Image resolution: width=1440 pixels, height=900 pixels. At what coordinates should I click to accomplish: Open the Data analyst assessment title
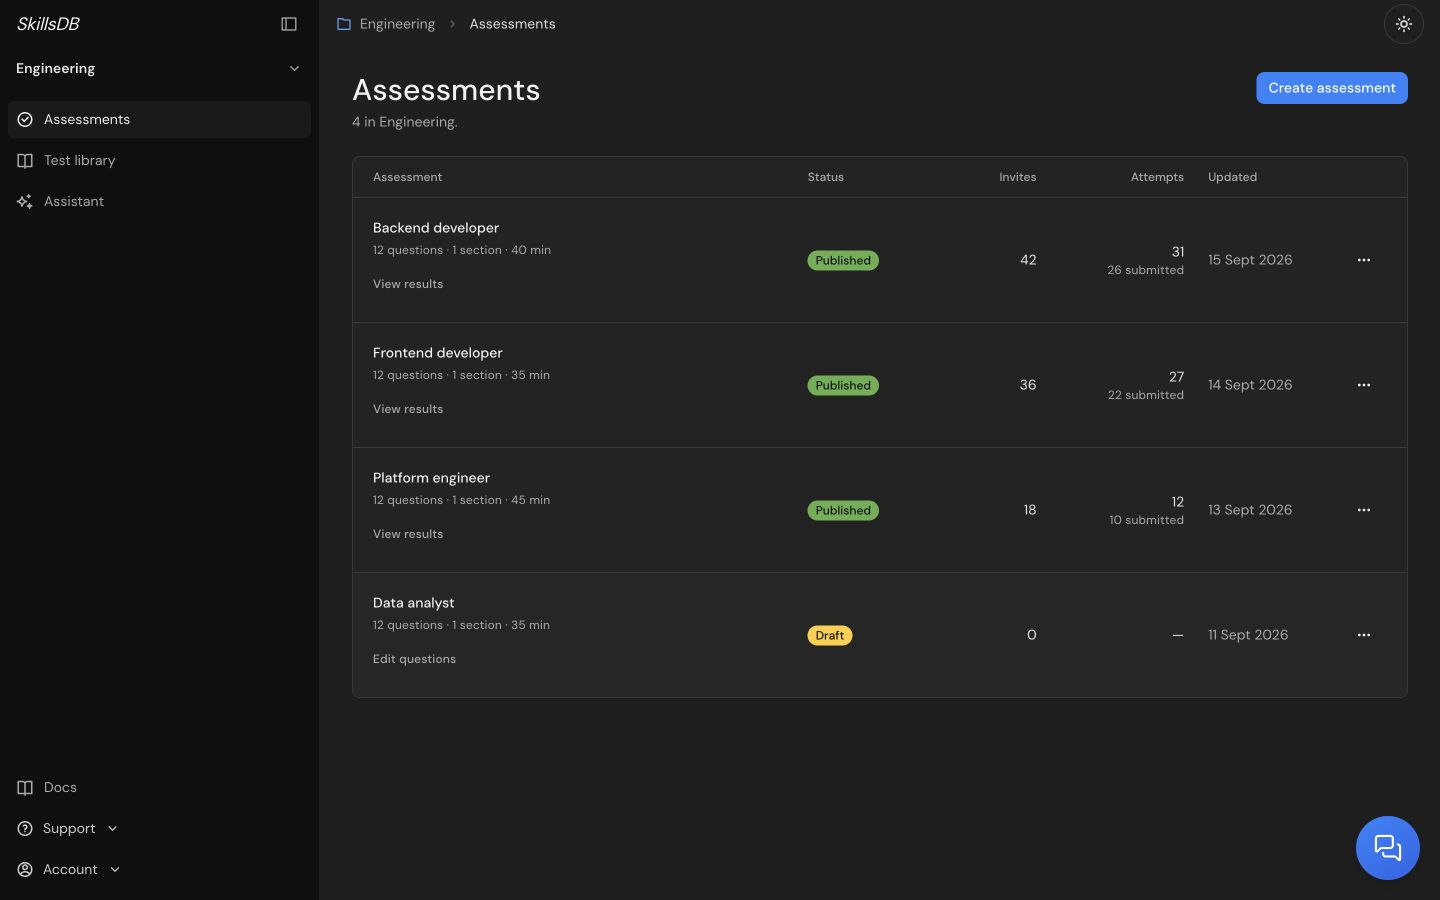point(414,603)
